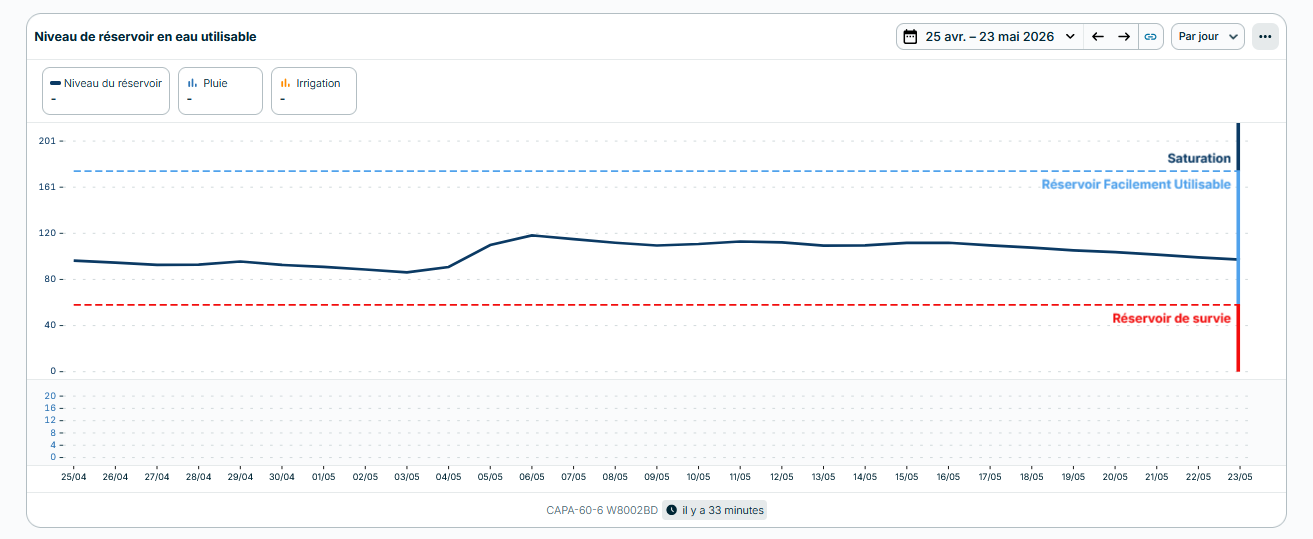Click the clock icon near last update
The width and height of the screenshot is (1313, 539).
(671, 510)
